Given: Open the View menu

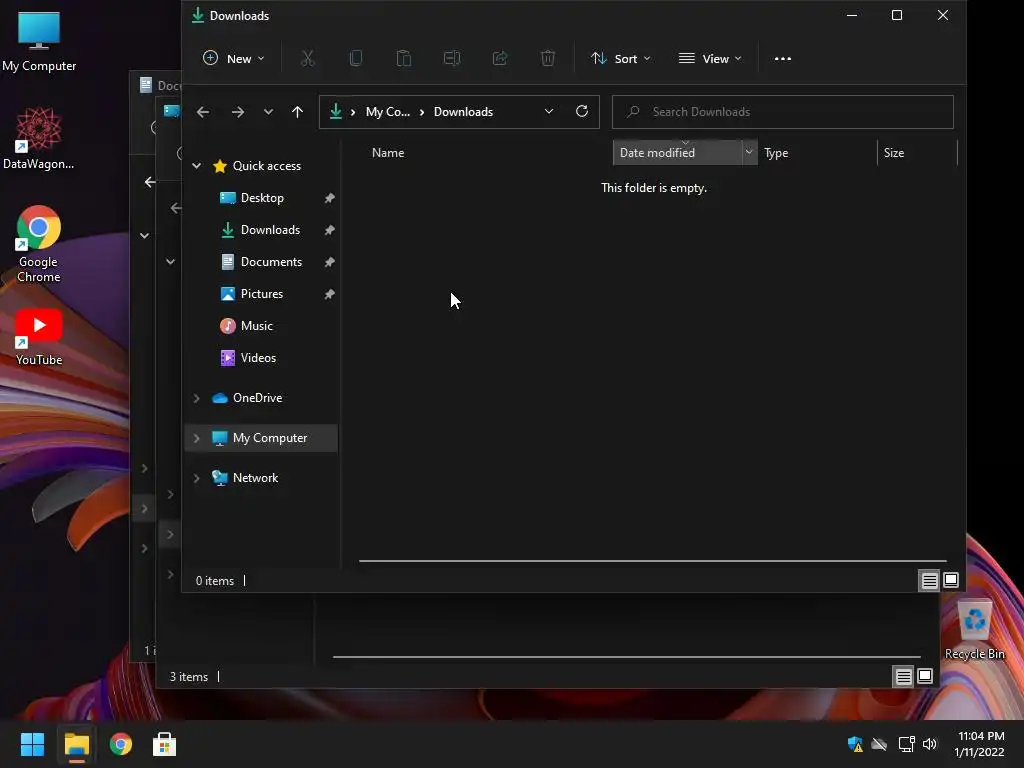Looking at the screenshot, I should tap(710, 59).
